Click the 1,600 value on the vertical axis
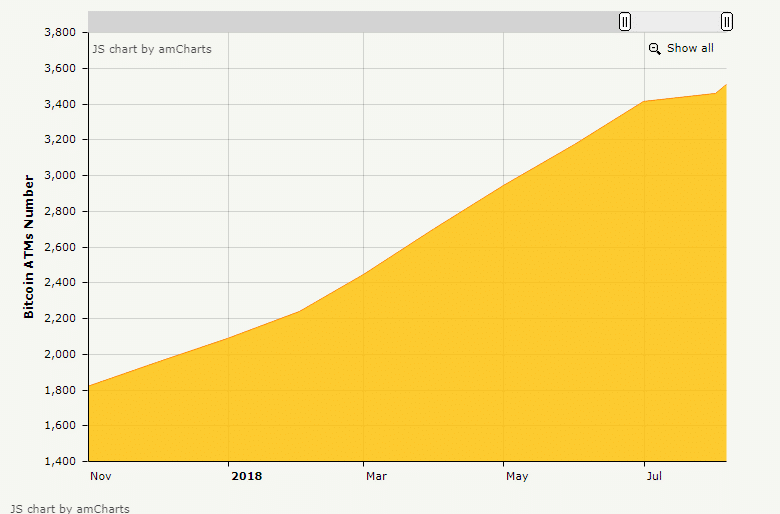The height and width of the screenshot is (514, 780). pyautogui.click(x=60, y=425)
